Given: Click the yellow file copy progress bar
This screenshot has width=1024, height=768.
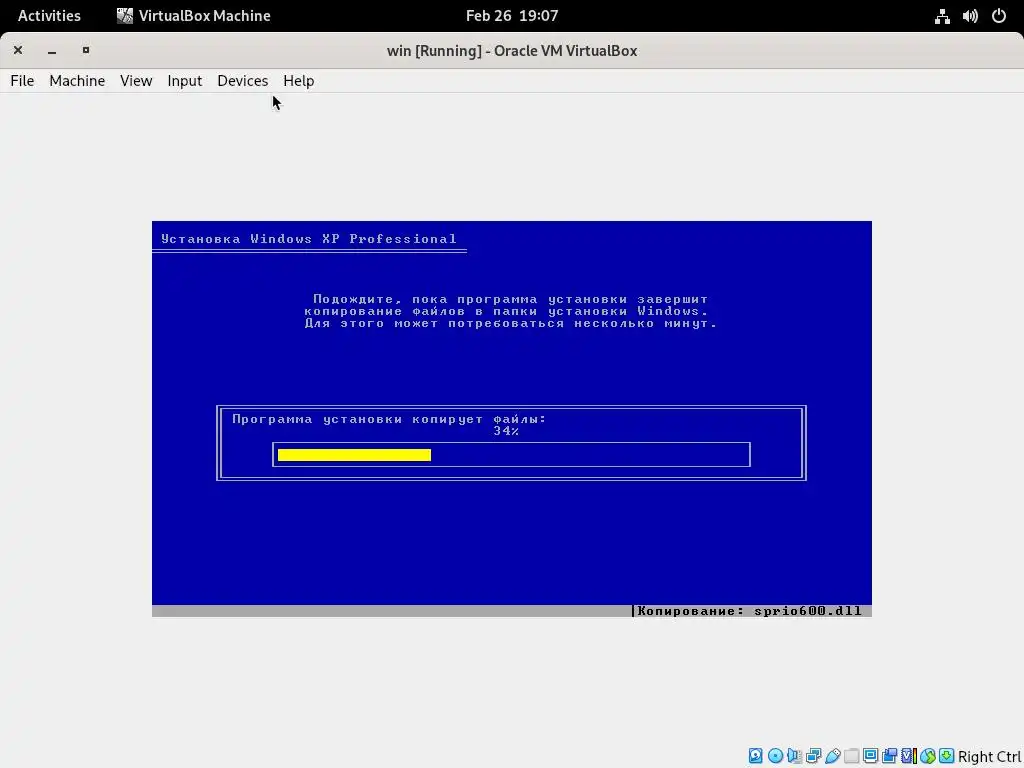Looking at the screenshot, I should tap(354, 455).
